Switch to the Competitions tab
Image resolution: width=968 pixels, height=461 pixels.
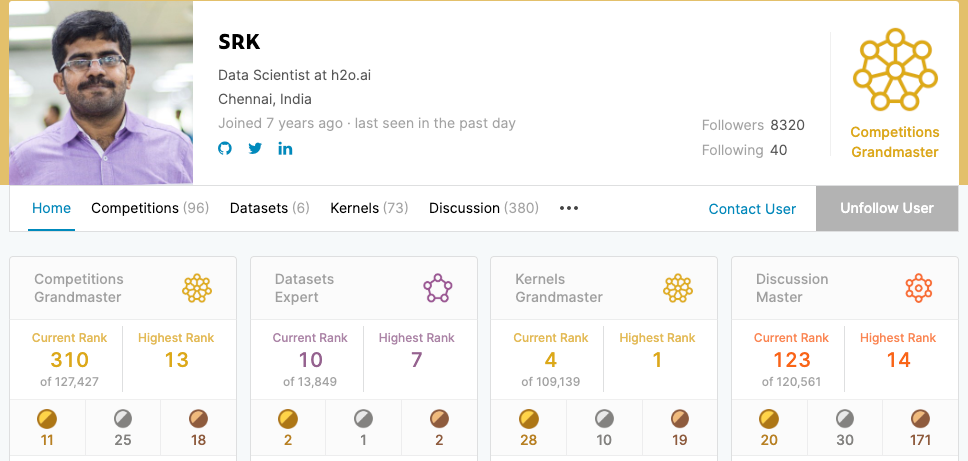pyautogui.click(x=149, y=208)
